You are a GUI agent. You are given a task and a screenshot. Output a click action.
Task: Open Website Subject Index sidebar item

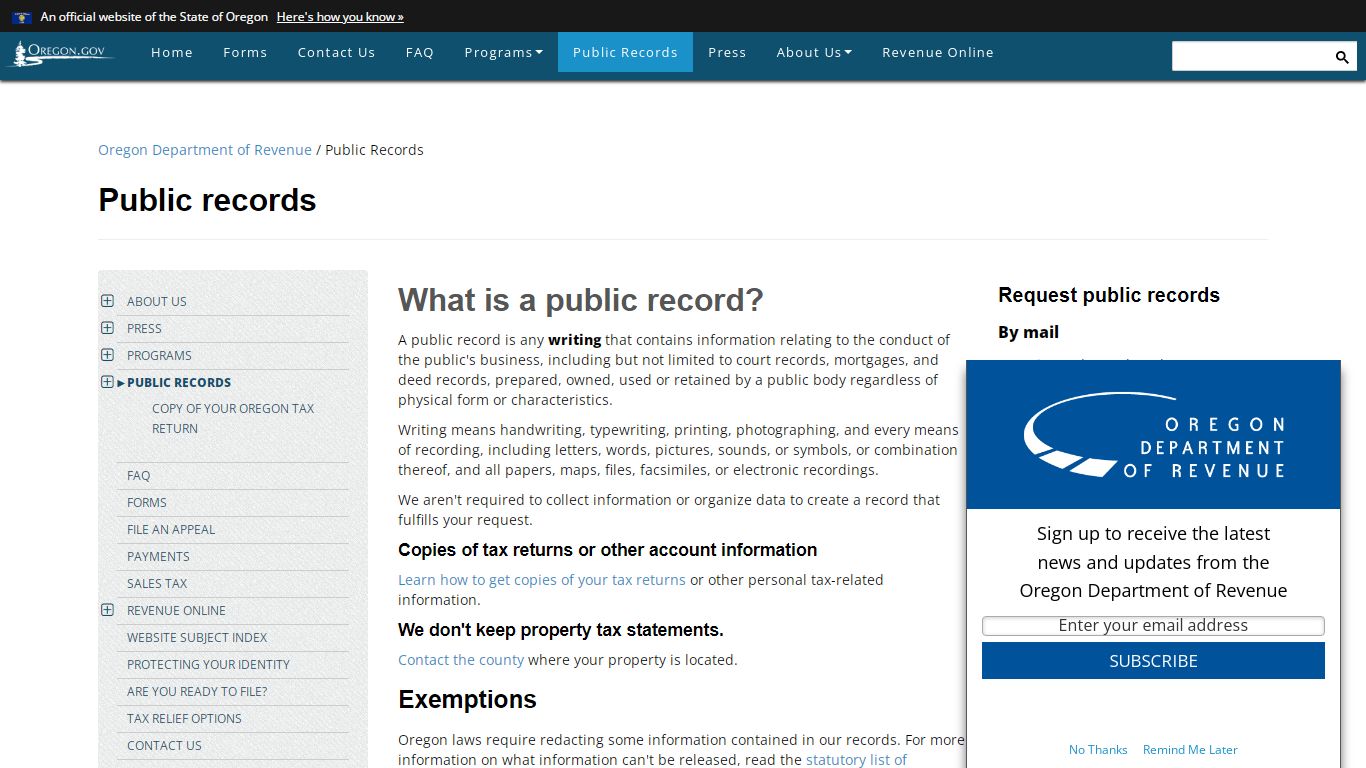click(197, 638)
